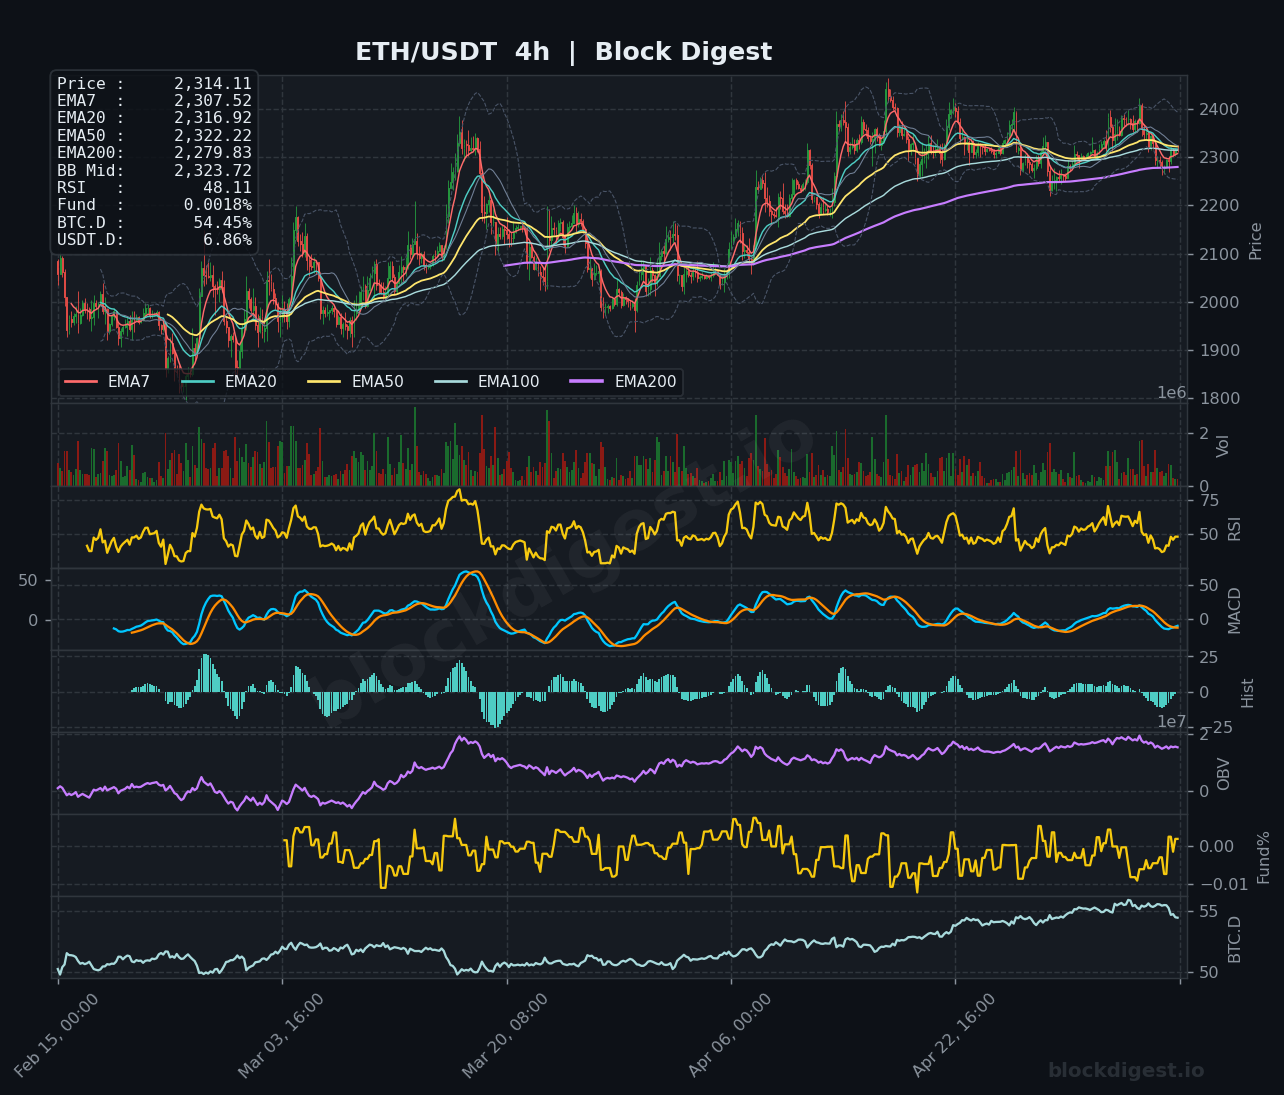Click the Feb 15, 00:00 date label
The height and width of the screenshot is (1095, 1284).
[57, 1035]
